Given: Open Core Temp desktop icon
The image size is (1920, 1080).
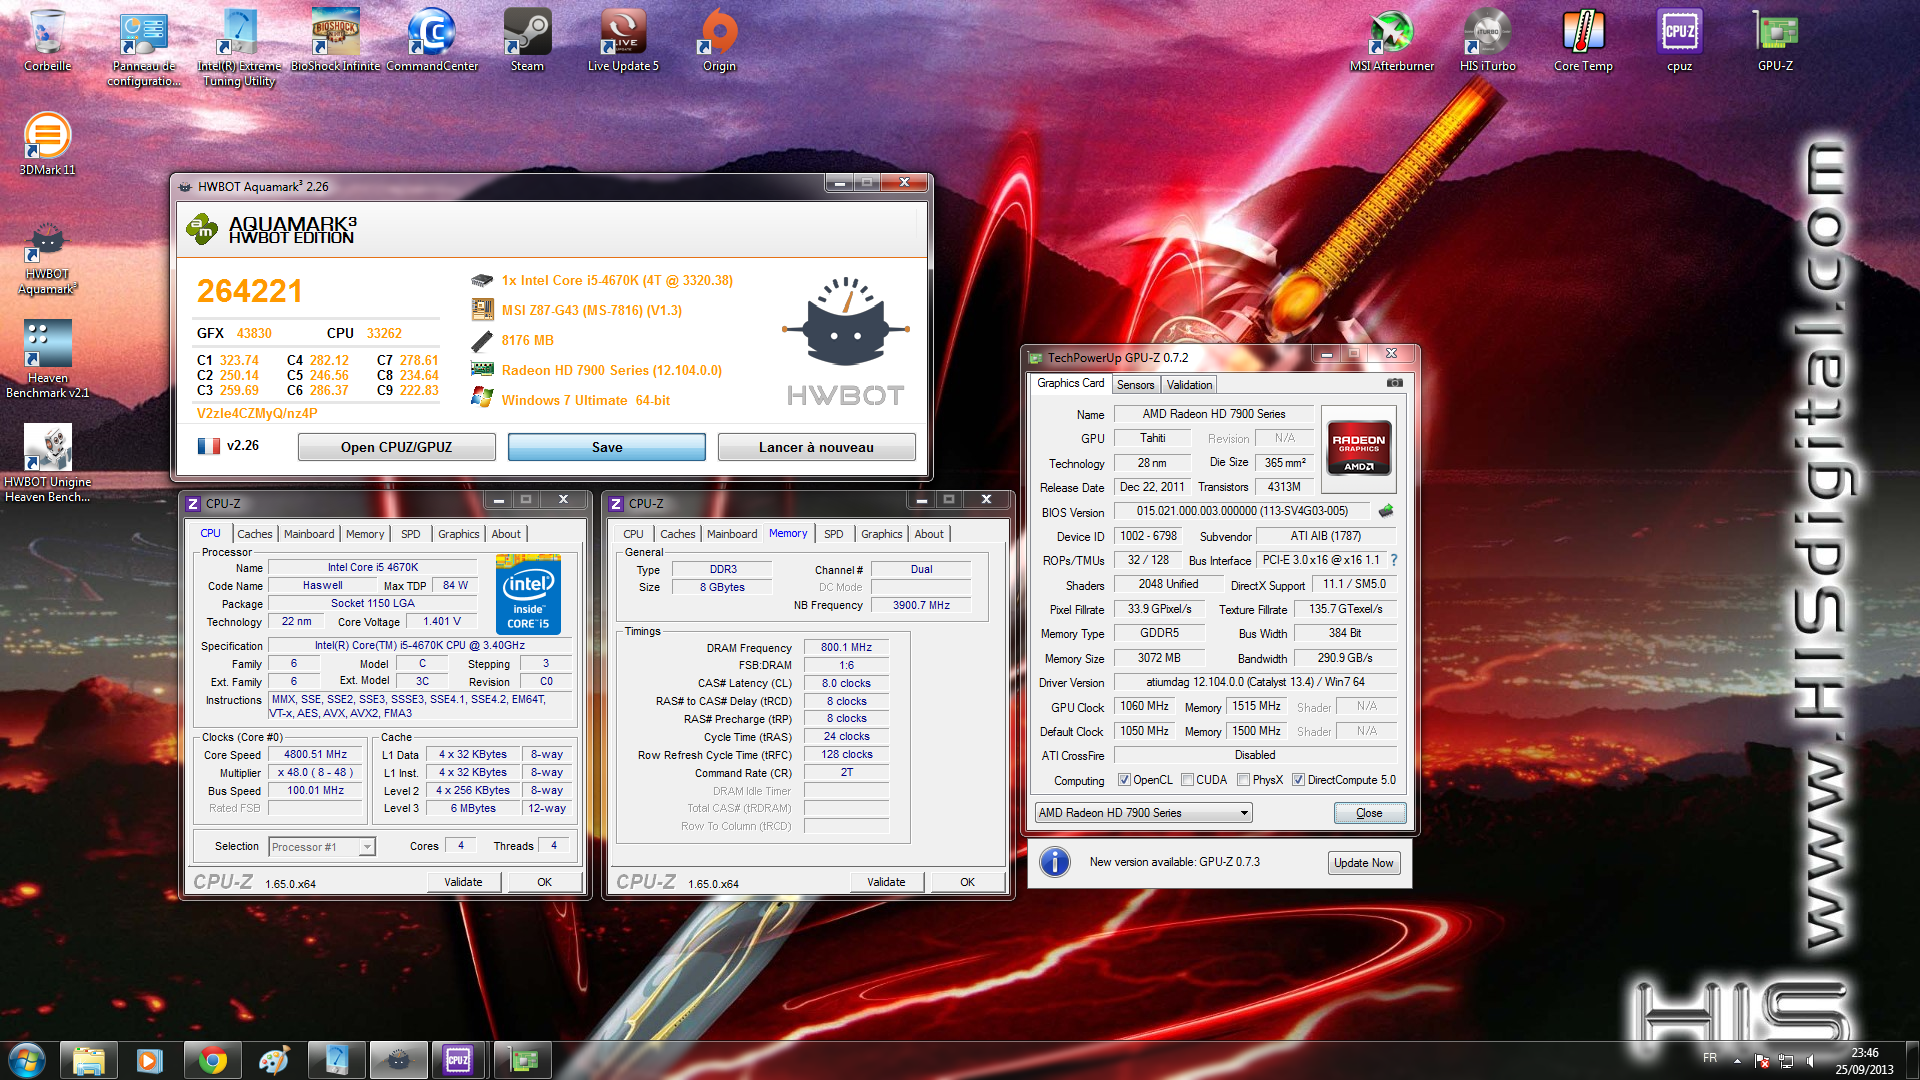Looking at the screenshot, I should pos(1583,40).
